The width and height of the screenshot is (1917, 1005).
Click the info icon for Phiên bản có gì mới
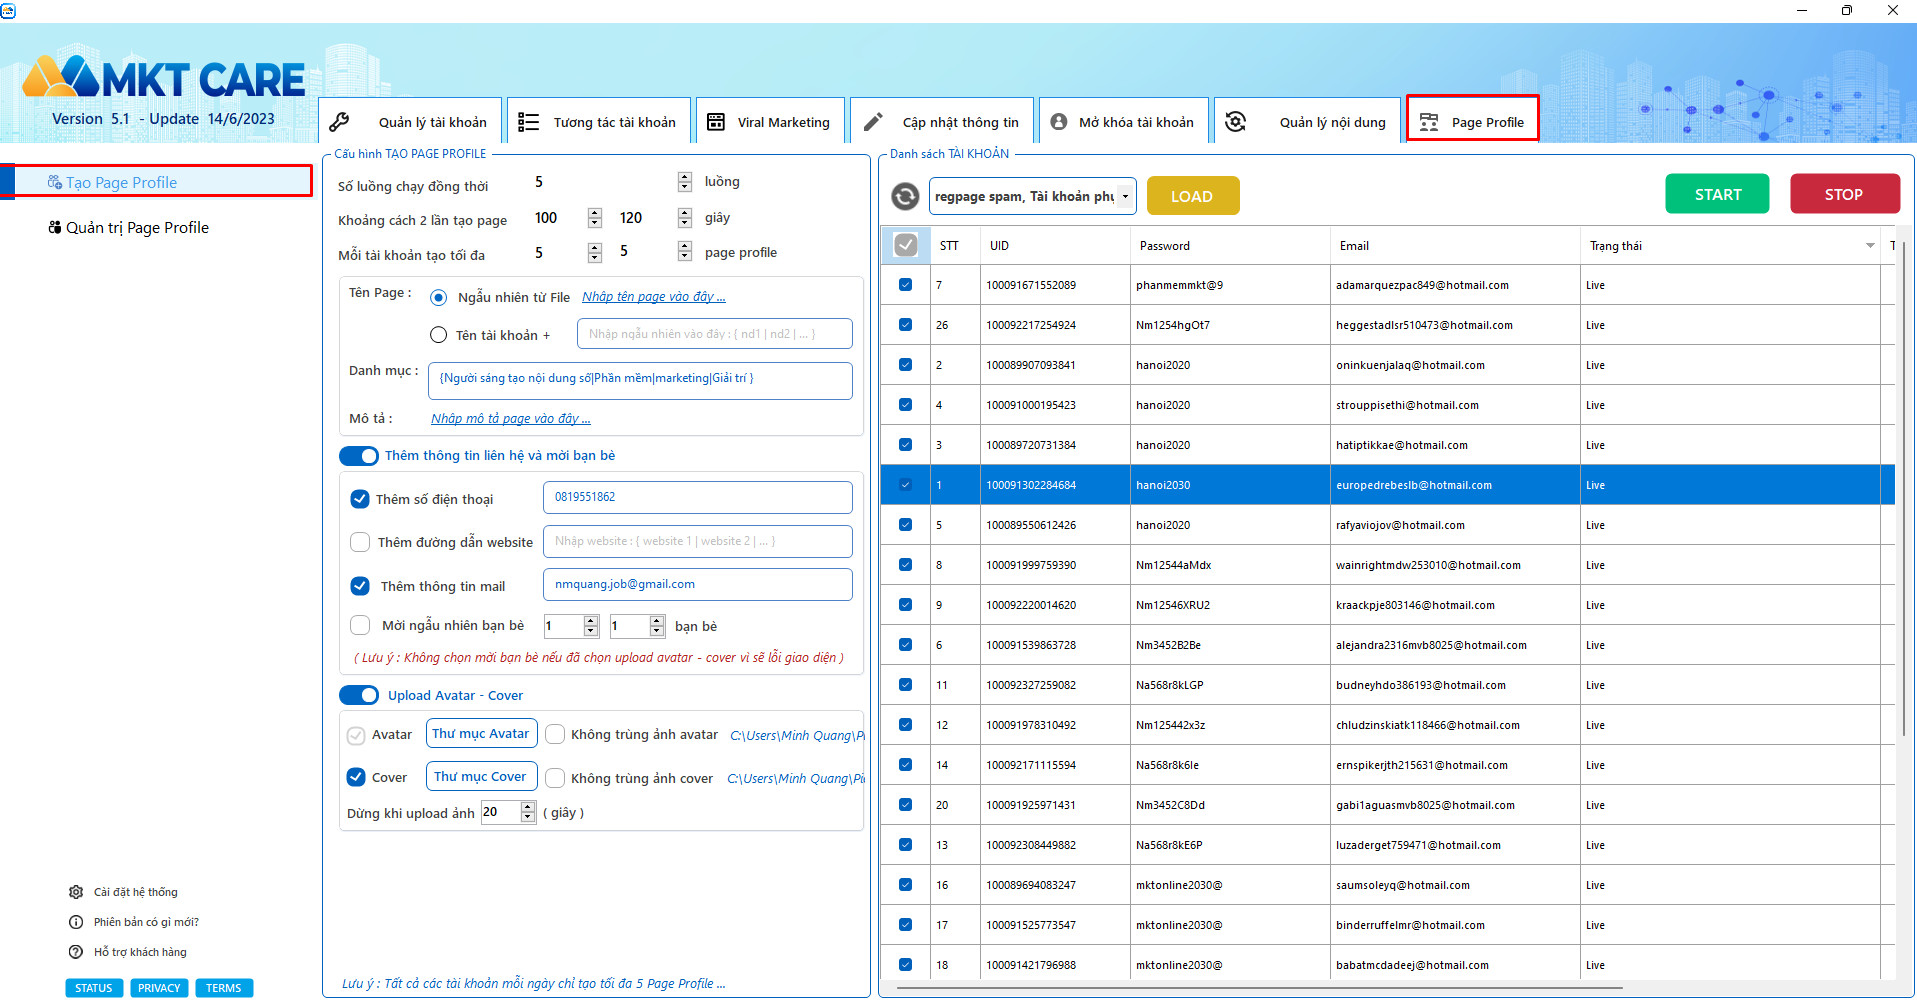coord(76,922)
